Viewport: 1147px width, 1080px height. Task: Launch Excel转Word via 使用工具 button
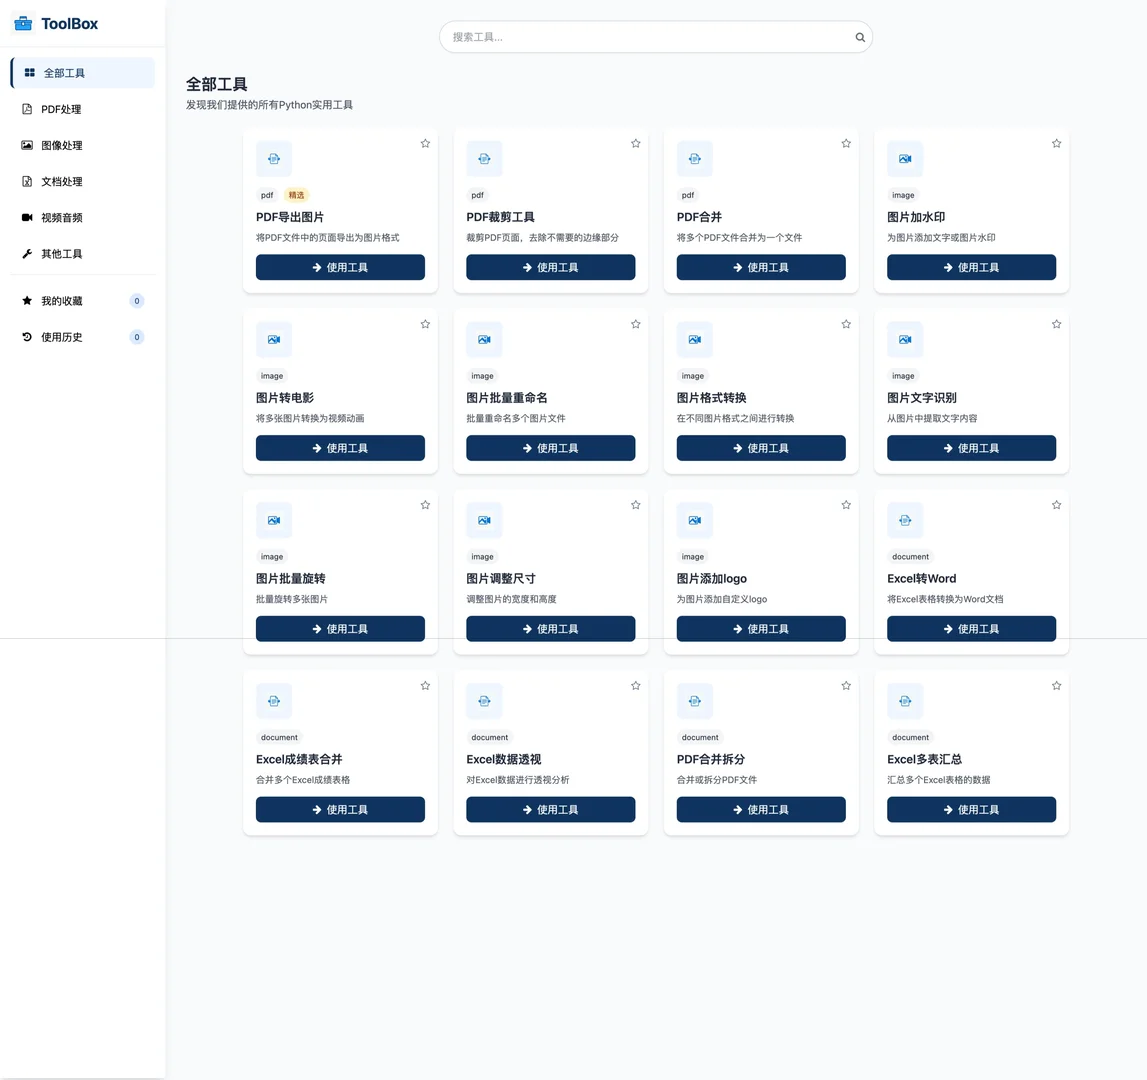(x=971, y=629)
